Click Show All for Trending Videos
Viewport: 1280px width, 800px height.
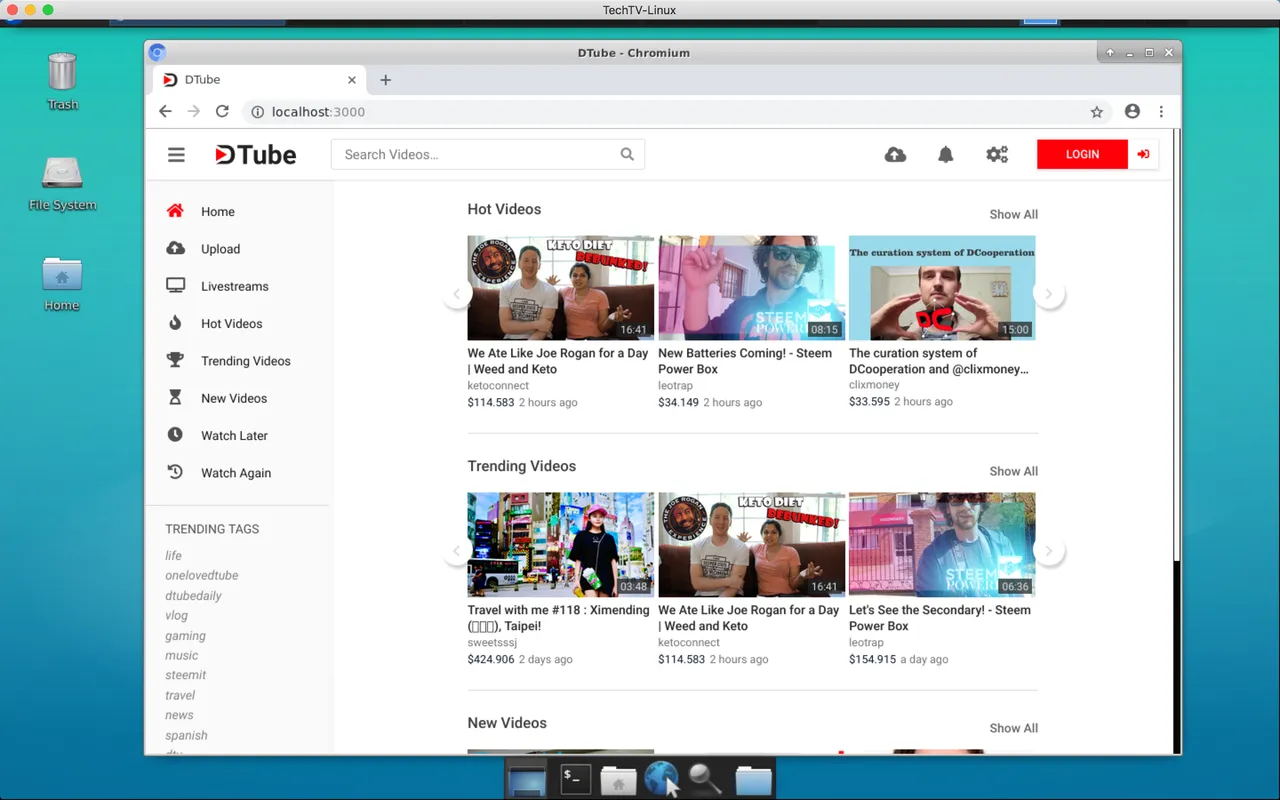click(1014, 471)
